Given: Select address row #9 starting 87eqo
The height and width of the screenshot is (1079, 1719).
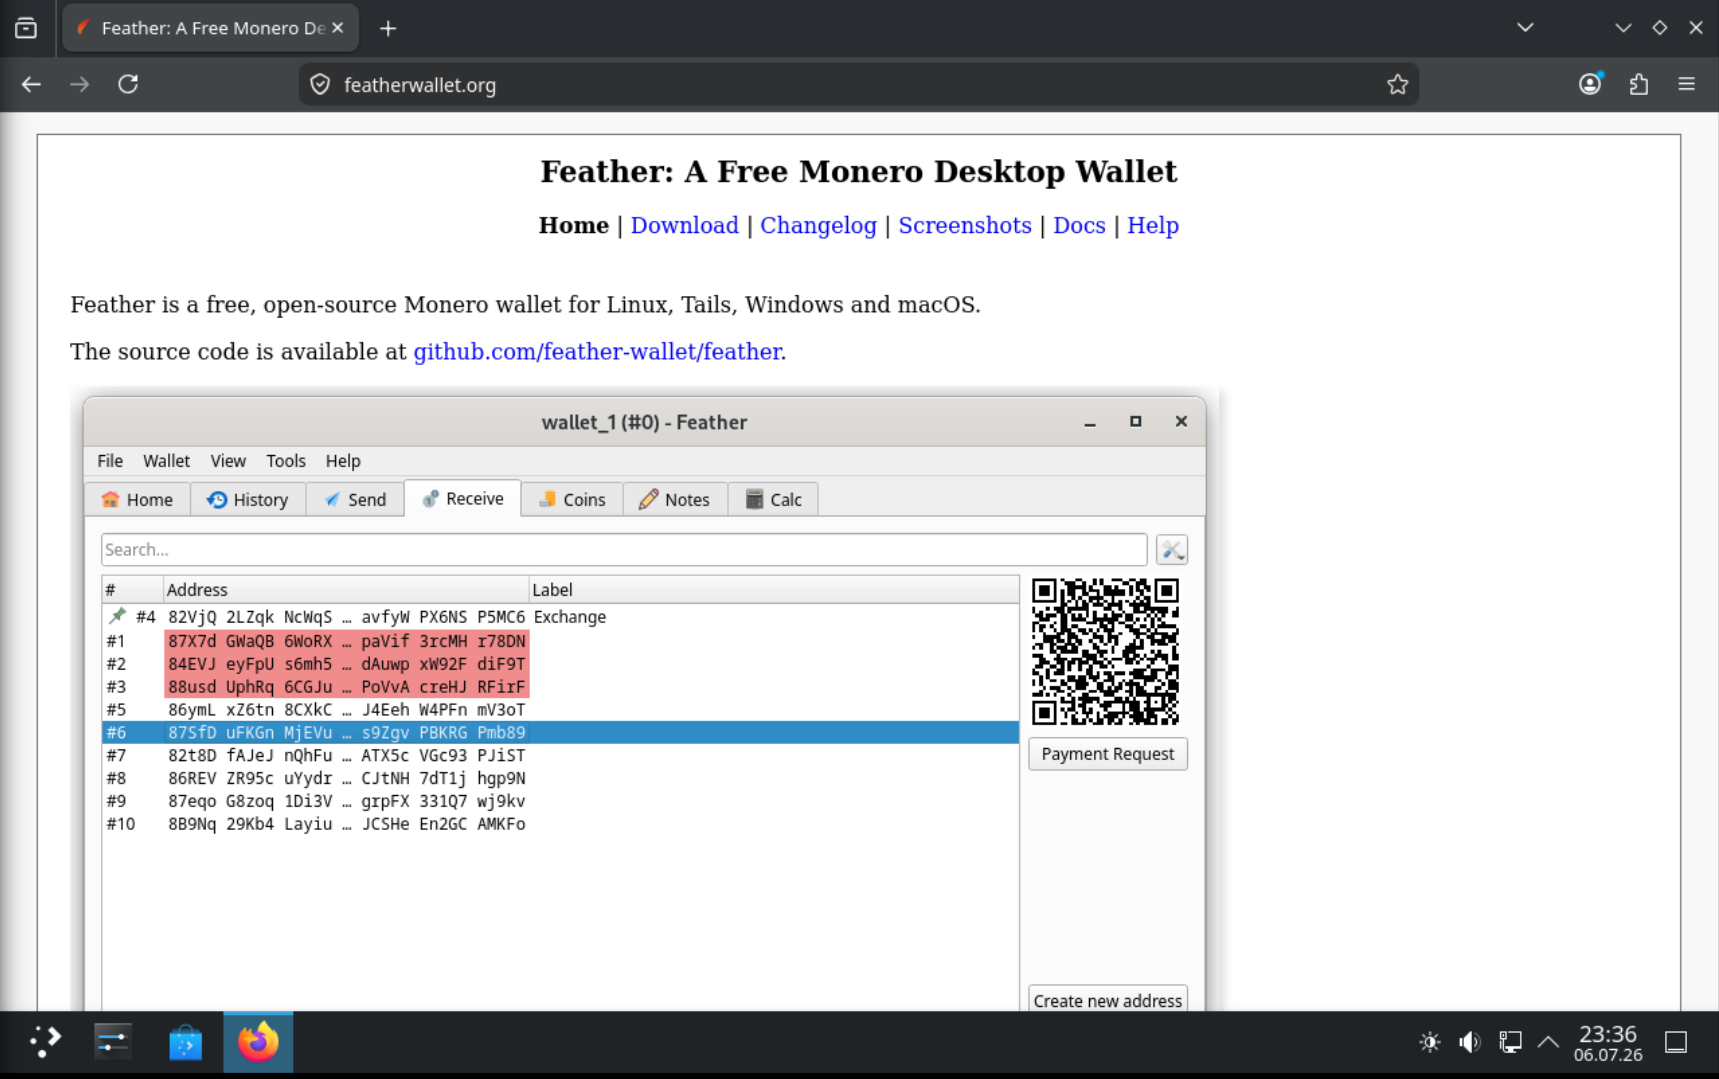Looking at the screenshot, I should 560,802.
